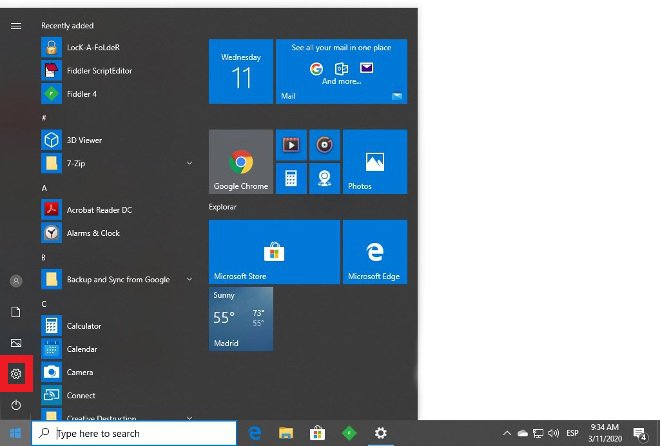Open Edge from the taskbar
The height and width of the screenshot is (446, 660).
click(x=255, y=433)
